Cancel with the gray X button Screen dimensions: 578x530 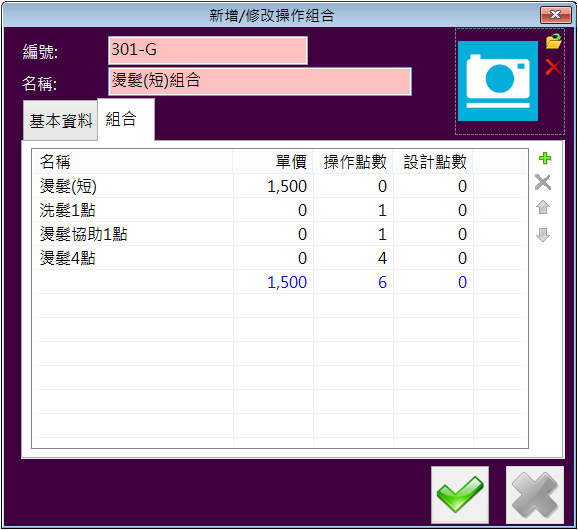coord(535,495)
